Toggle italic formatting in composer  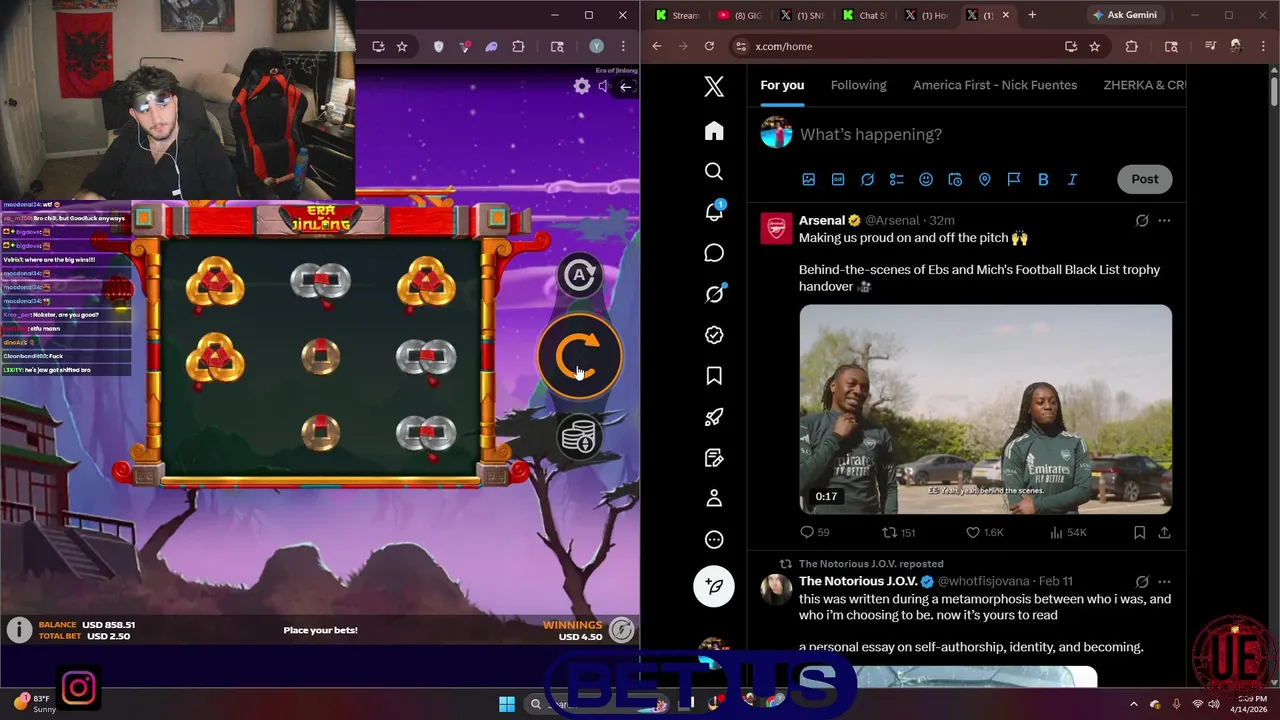tap(1072, 179)
